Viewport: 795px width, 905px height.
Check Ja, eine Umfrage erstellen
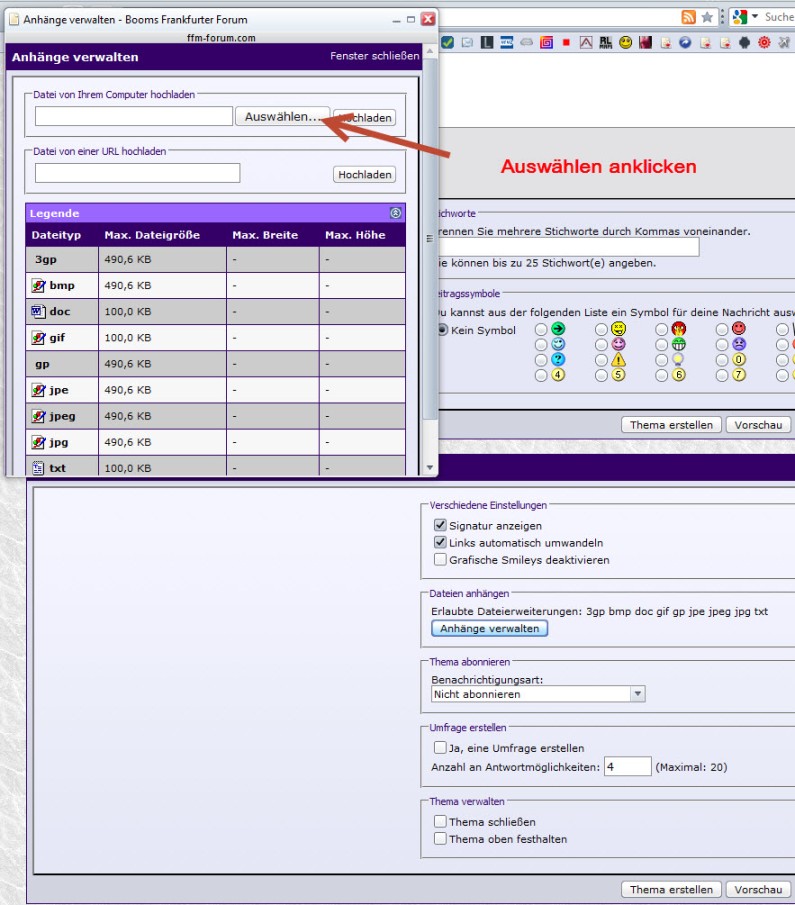point(440,747)
